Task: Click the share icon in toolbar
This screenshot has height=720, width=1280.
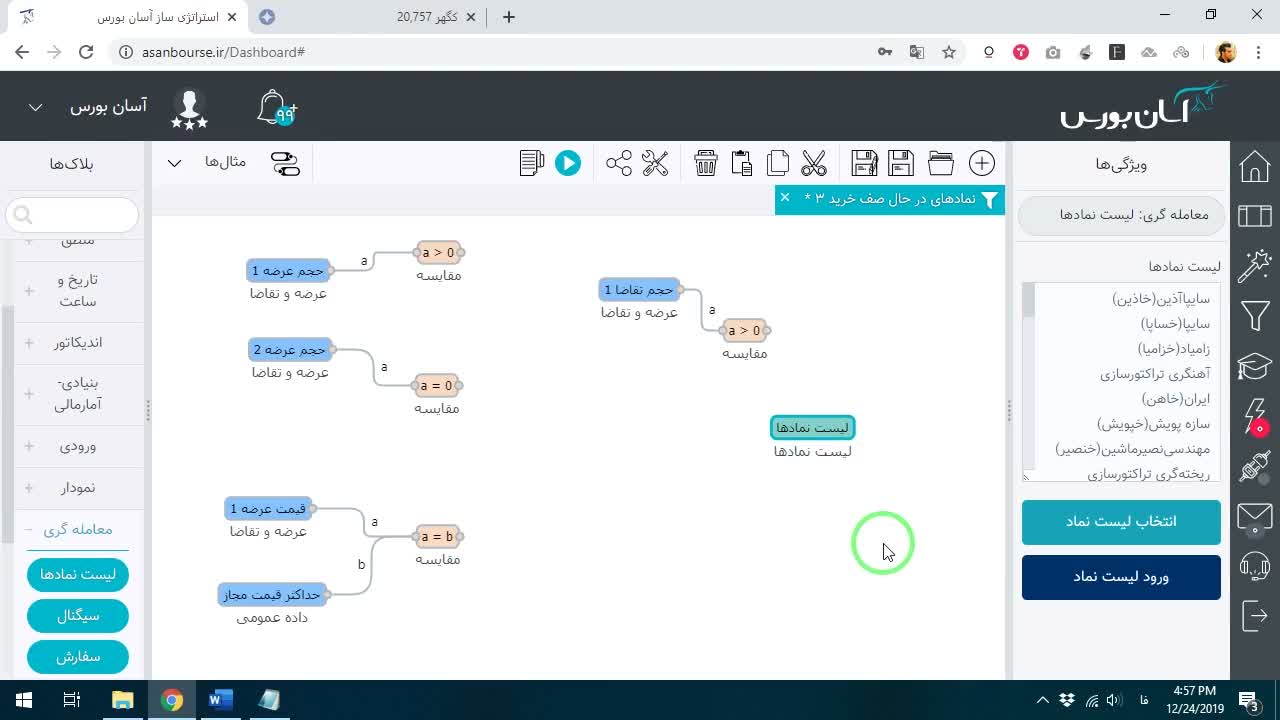Action: pos(619,163)
